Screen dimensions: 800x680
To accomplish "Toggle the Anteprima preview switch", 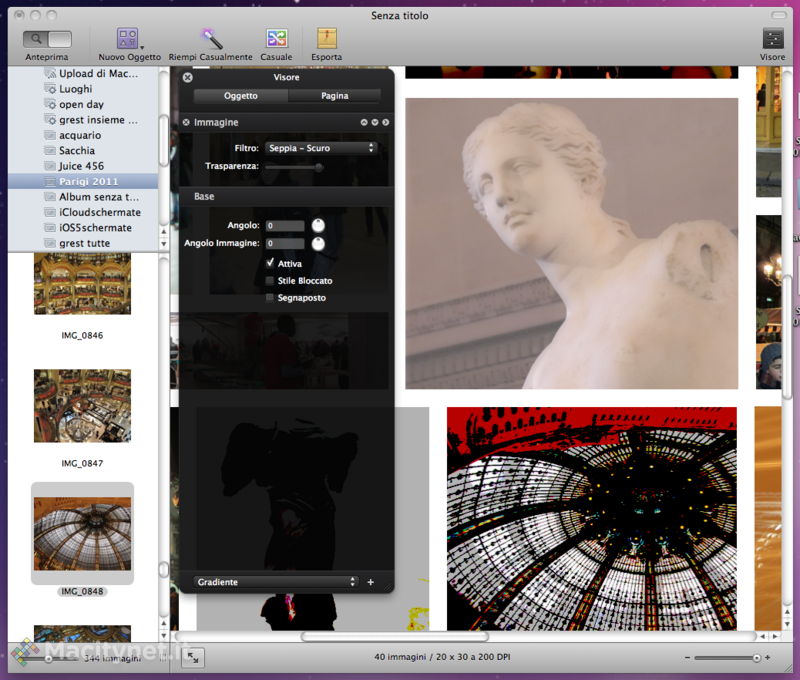I will tap(47, 39).
